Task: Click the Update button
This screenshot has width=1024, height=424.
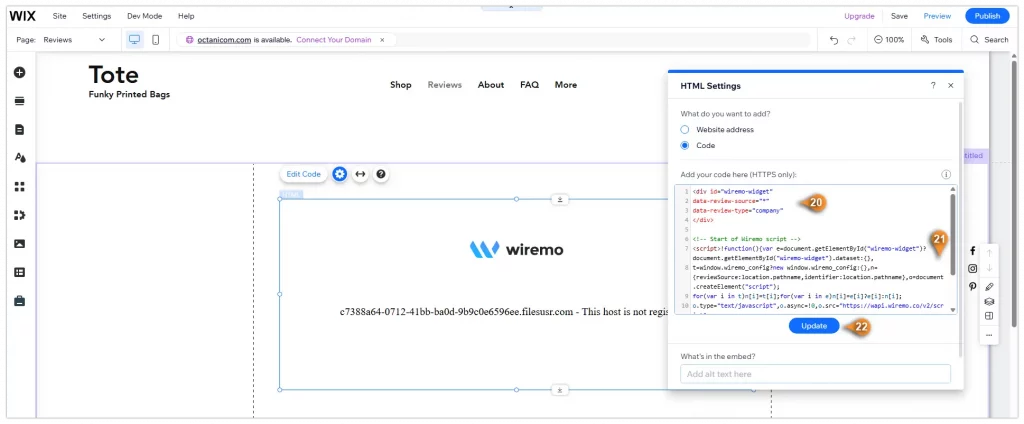Action: click(x=814, y=326)
